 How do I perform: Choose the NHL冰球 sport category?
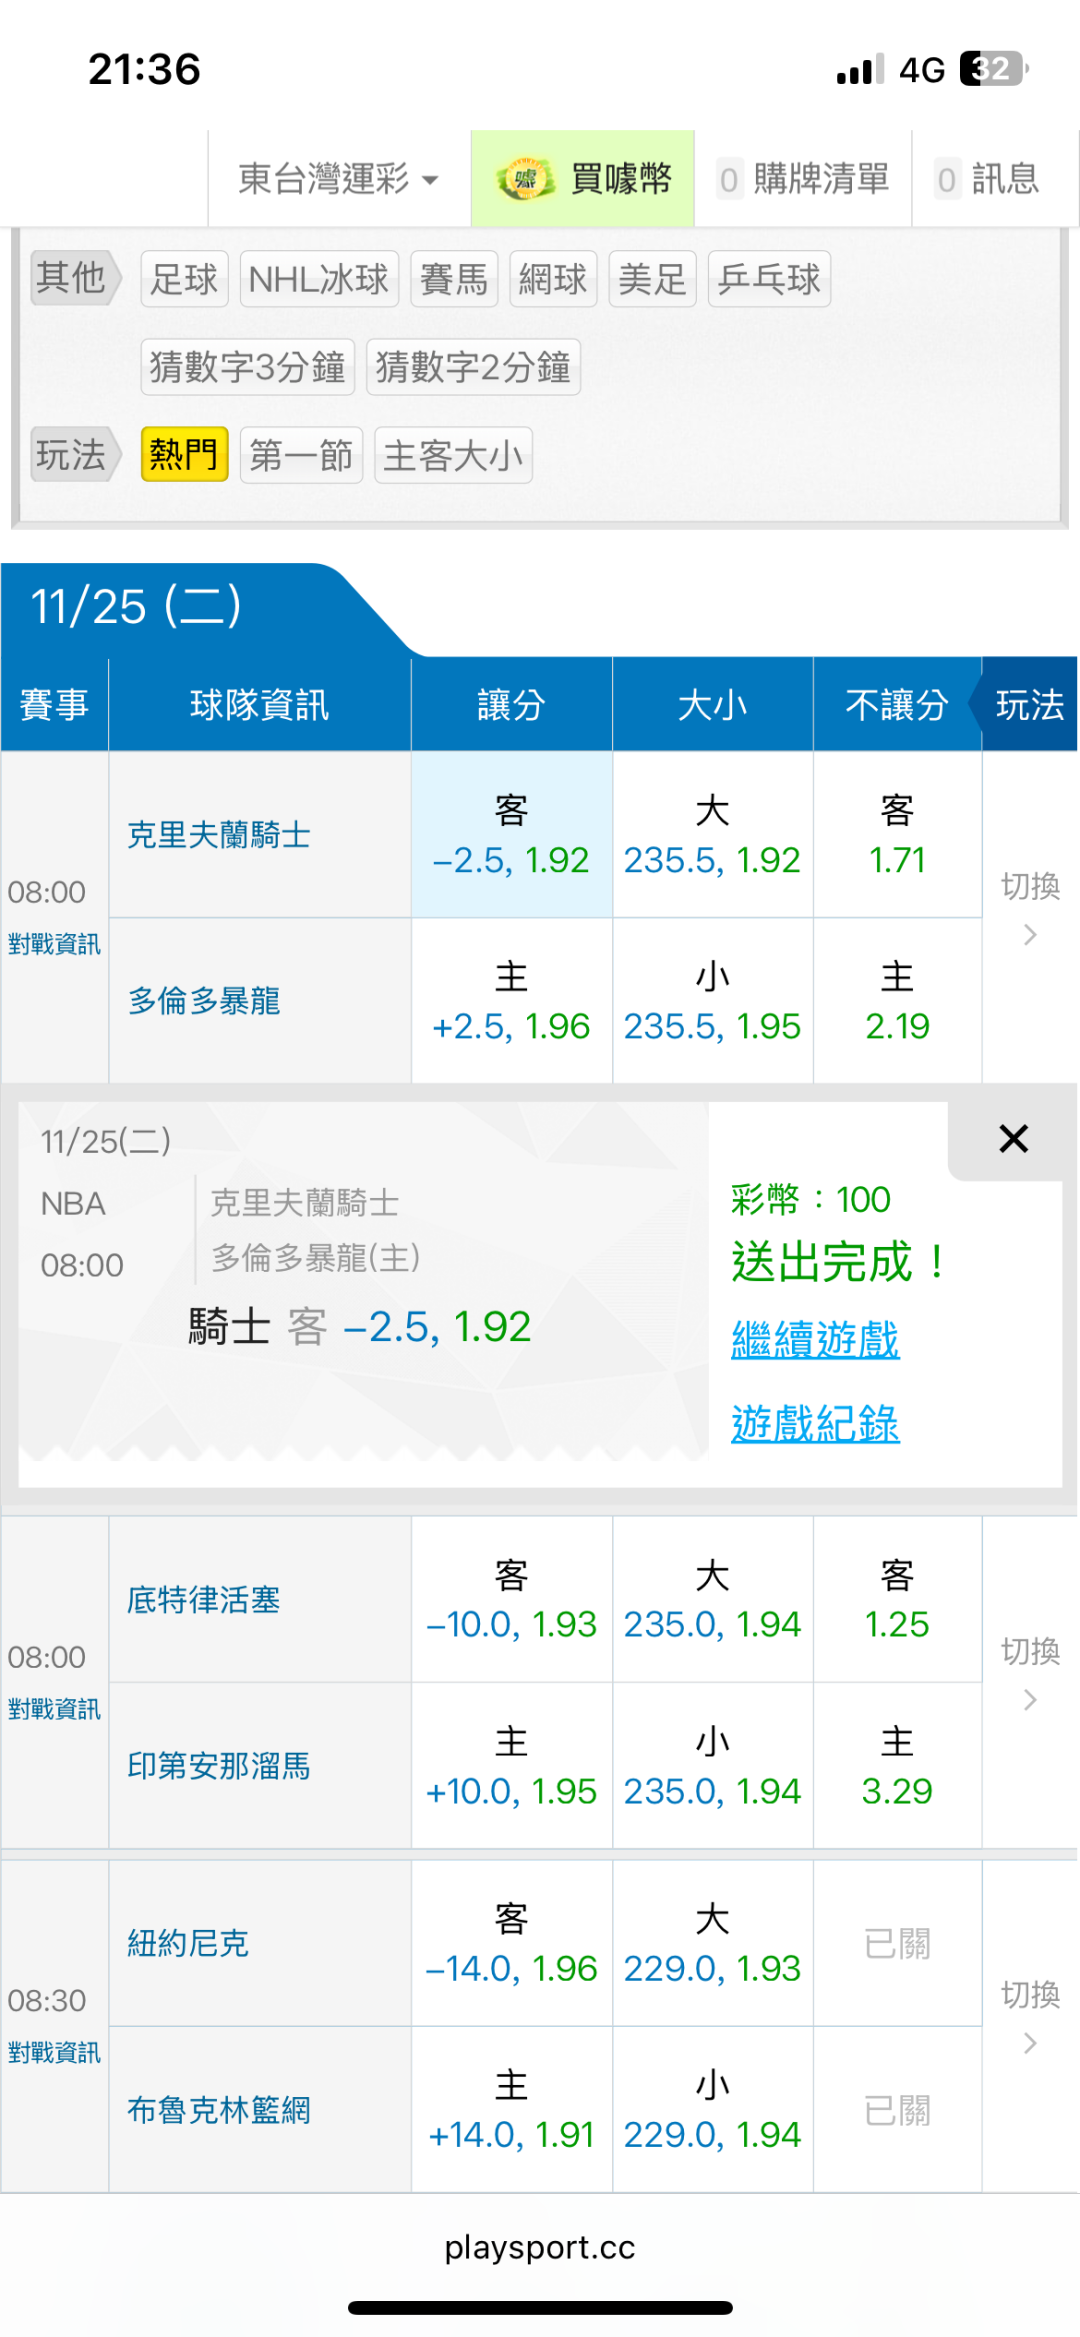(319, 279)
